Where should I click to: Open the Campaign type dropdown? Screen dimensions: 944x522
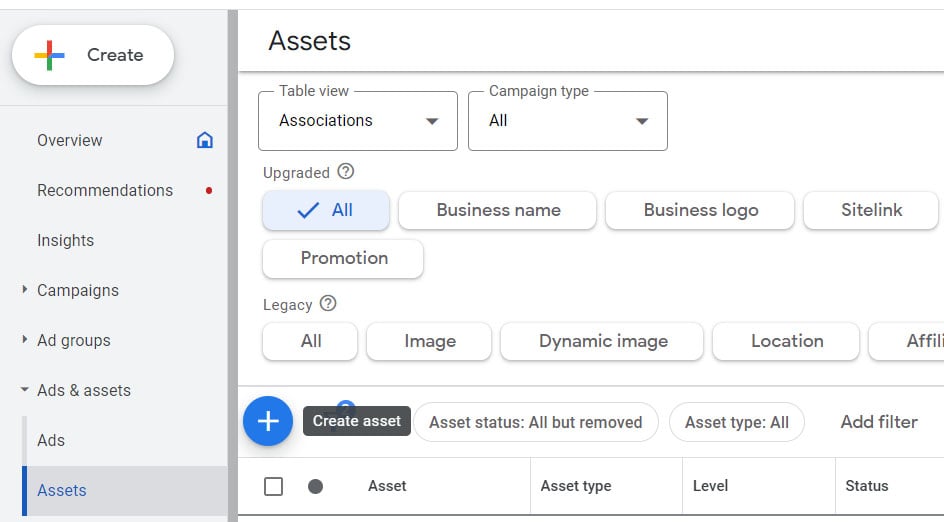tap(567, 121)
